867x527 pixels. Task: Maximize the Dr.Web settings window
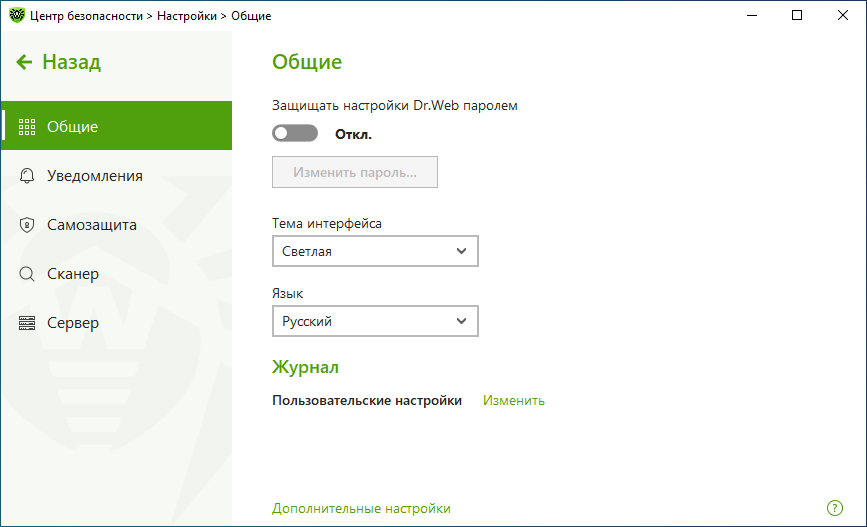point(797,15)
